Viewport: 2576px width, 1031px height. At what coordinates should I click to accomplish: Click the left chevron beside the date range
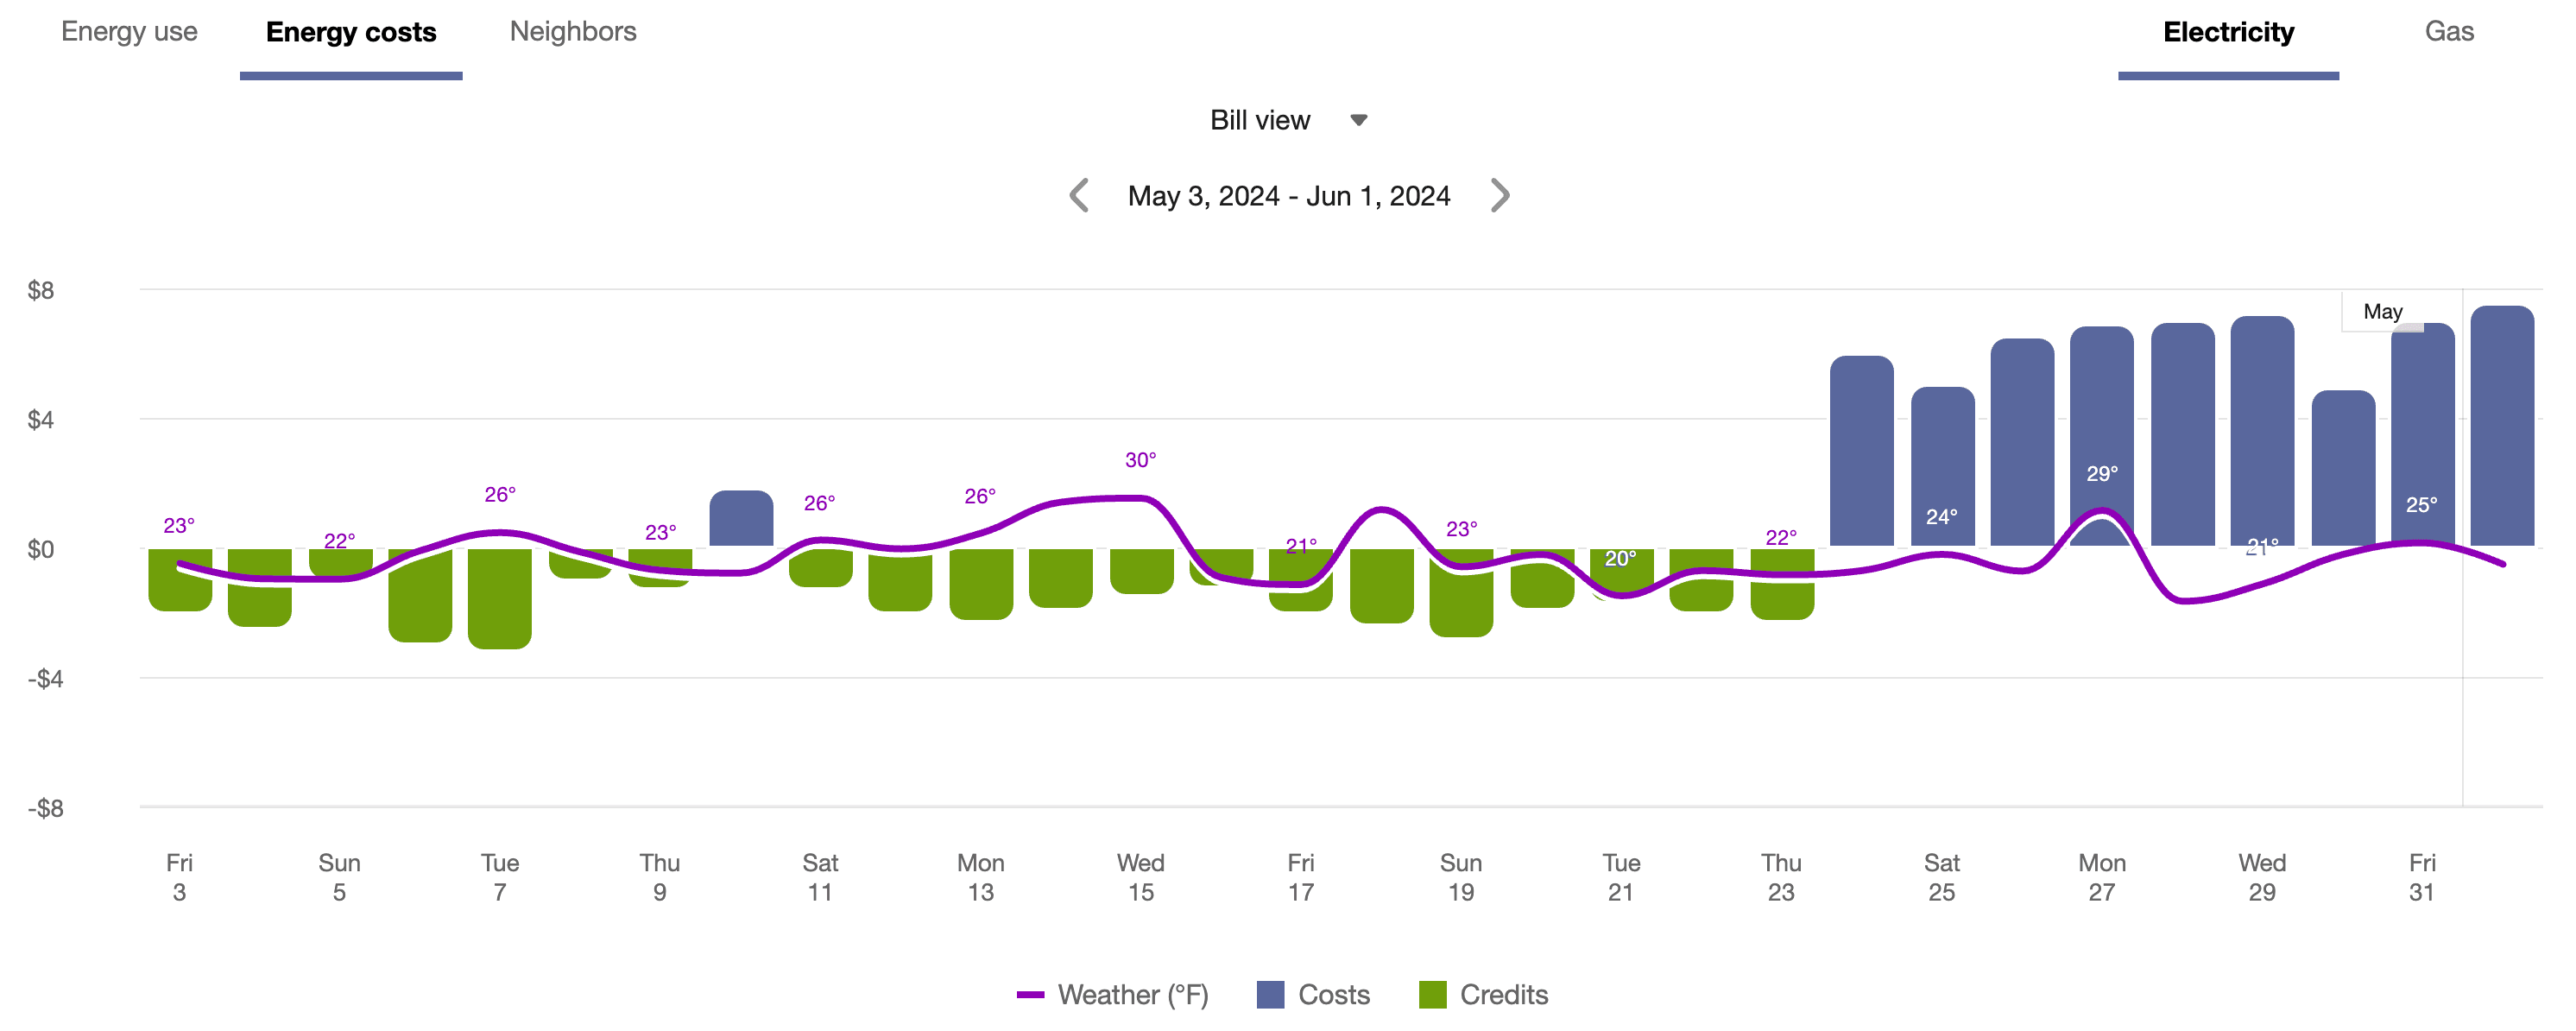point(1079,195)
